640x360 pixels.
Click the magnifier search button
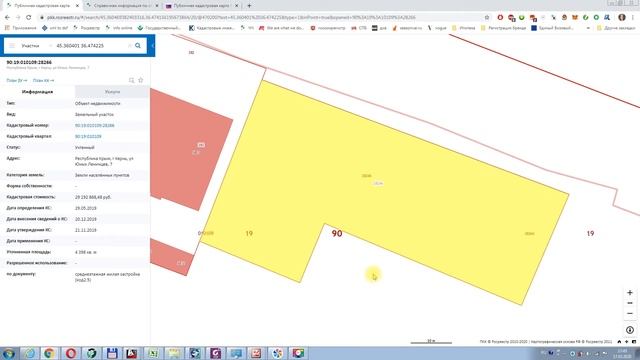138,46
